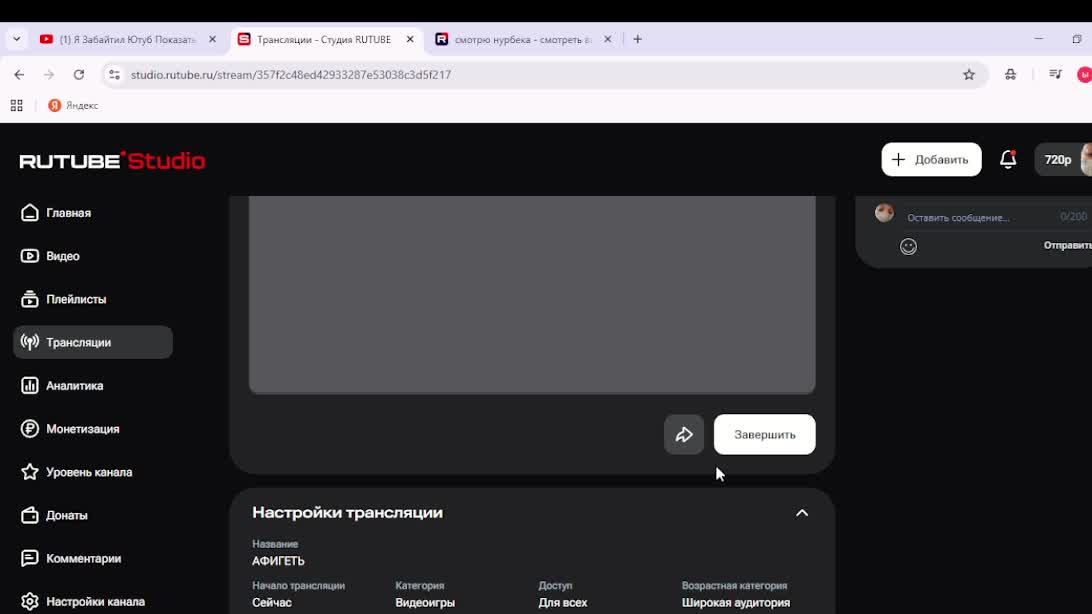Image resolution: width=1092 pixels, height=614 pixels.
Task: Switch to the YouTube browser tab
Action: 129,40
